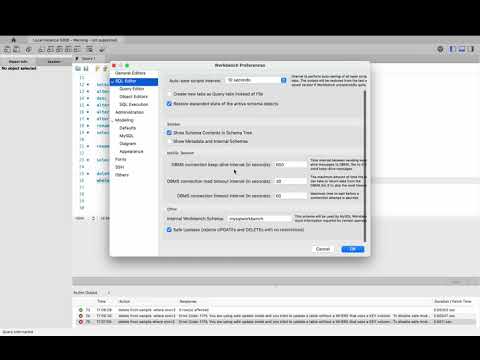Select Object Editors preferences page
Screen dimensions: 480x360
click(133, 97)
